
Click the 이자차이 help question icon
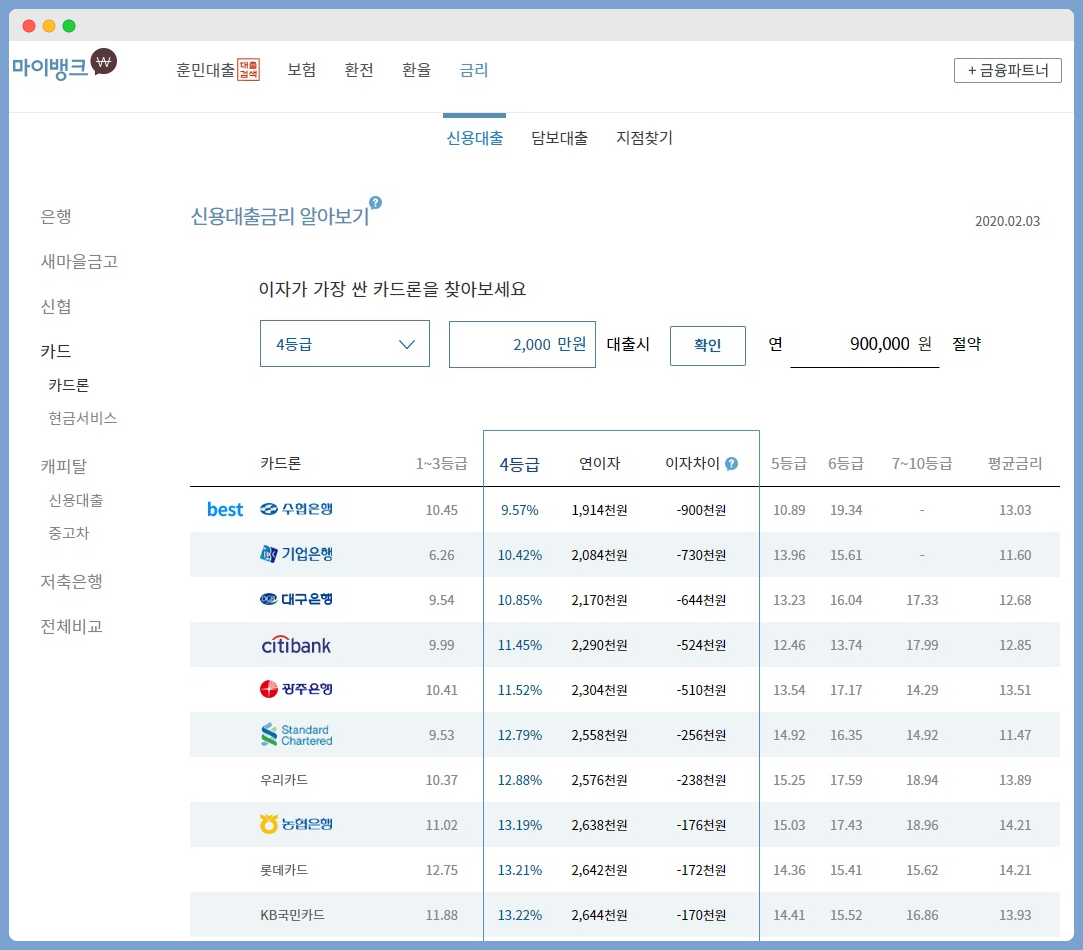click(x=731, y=464)
